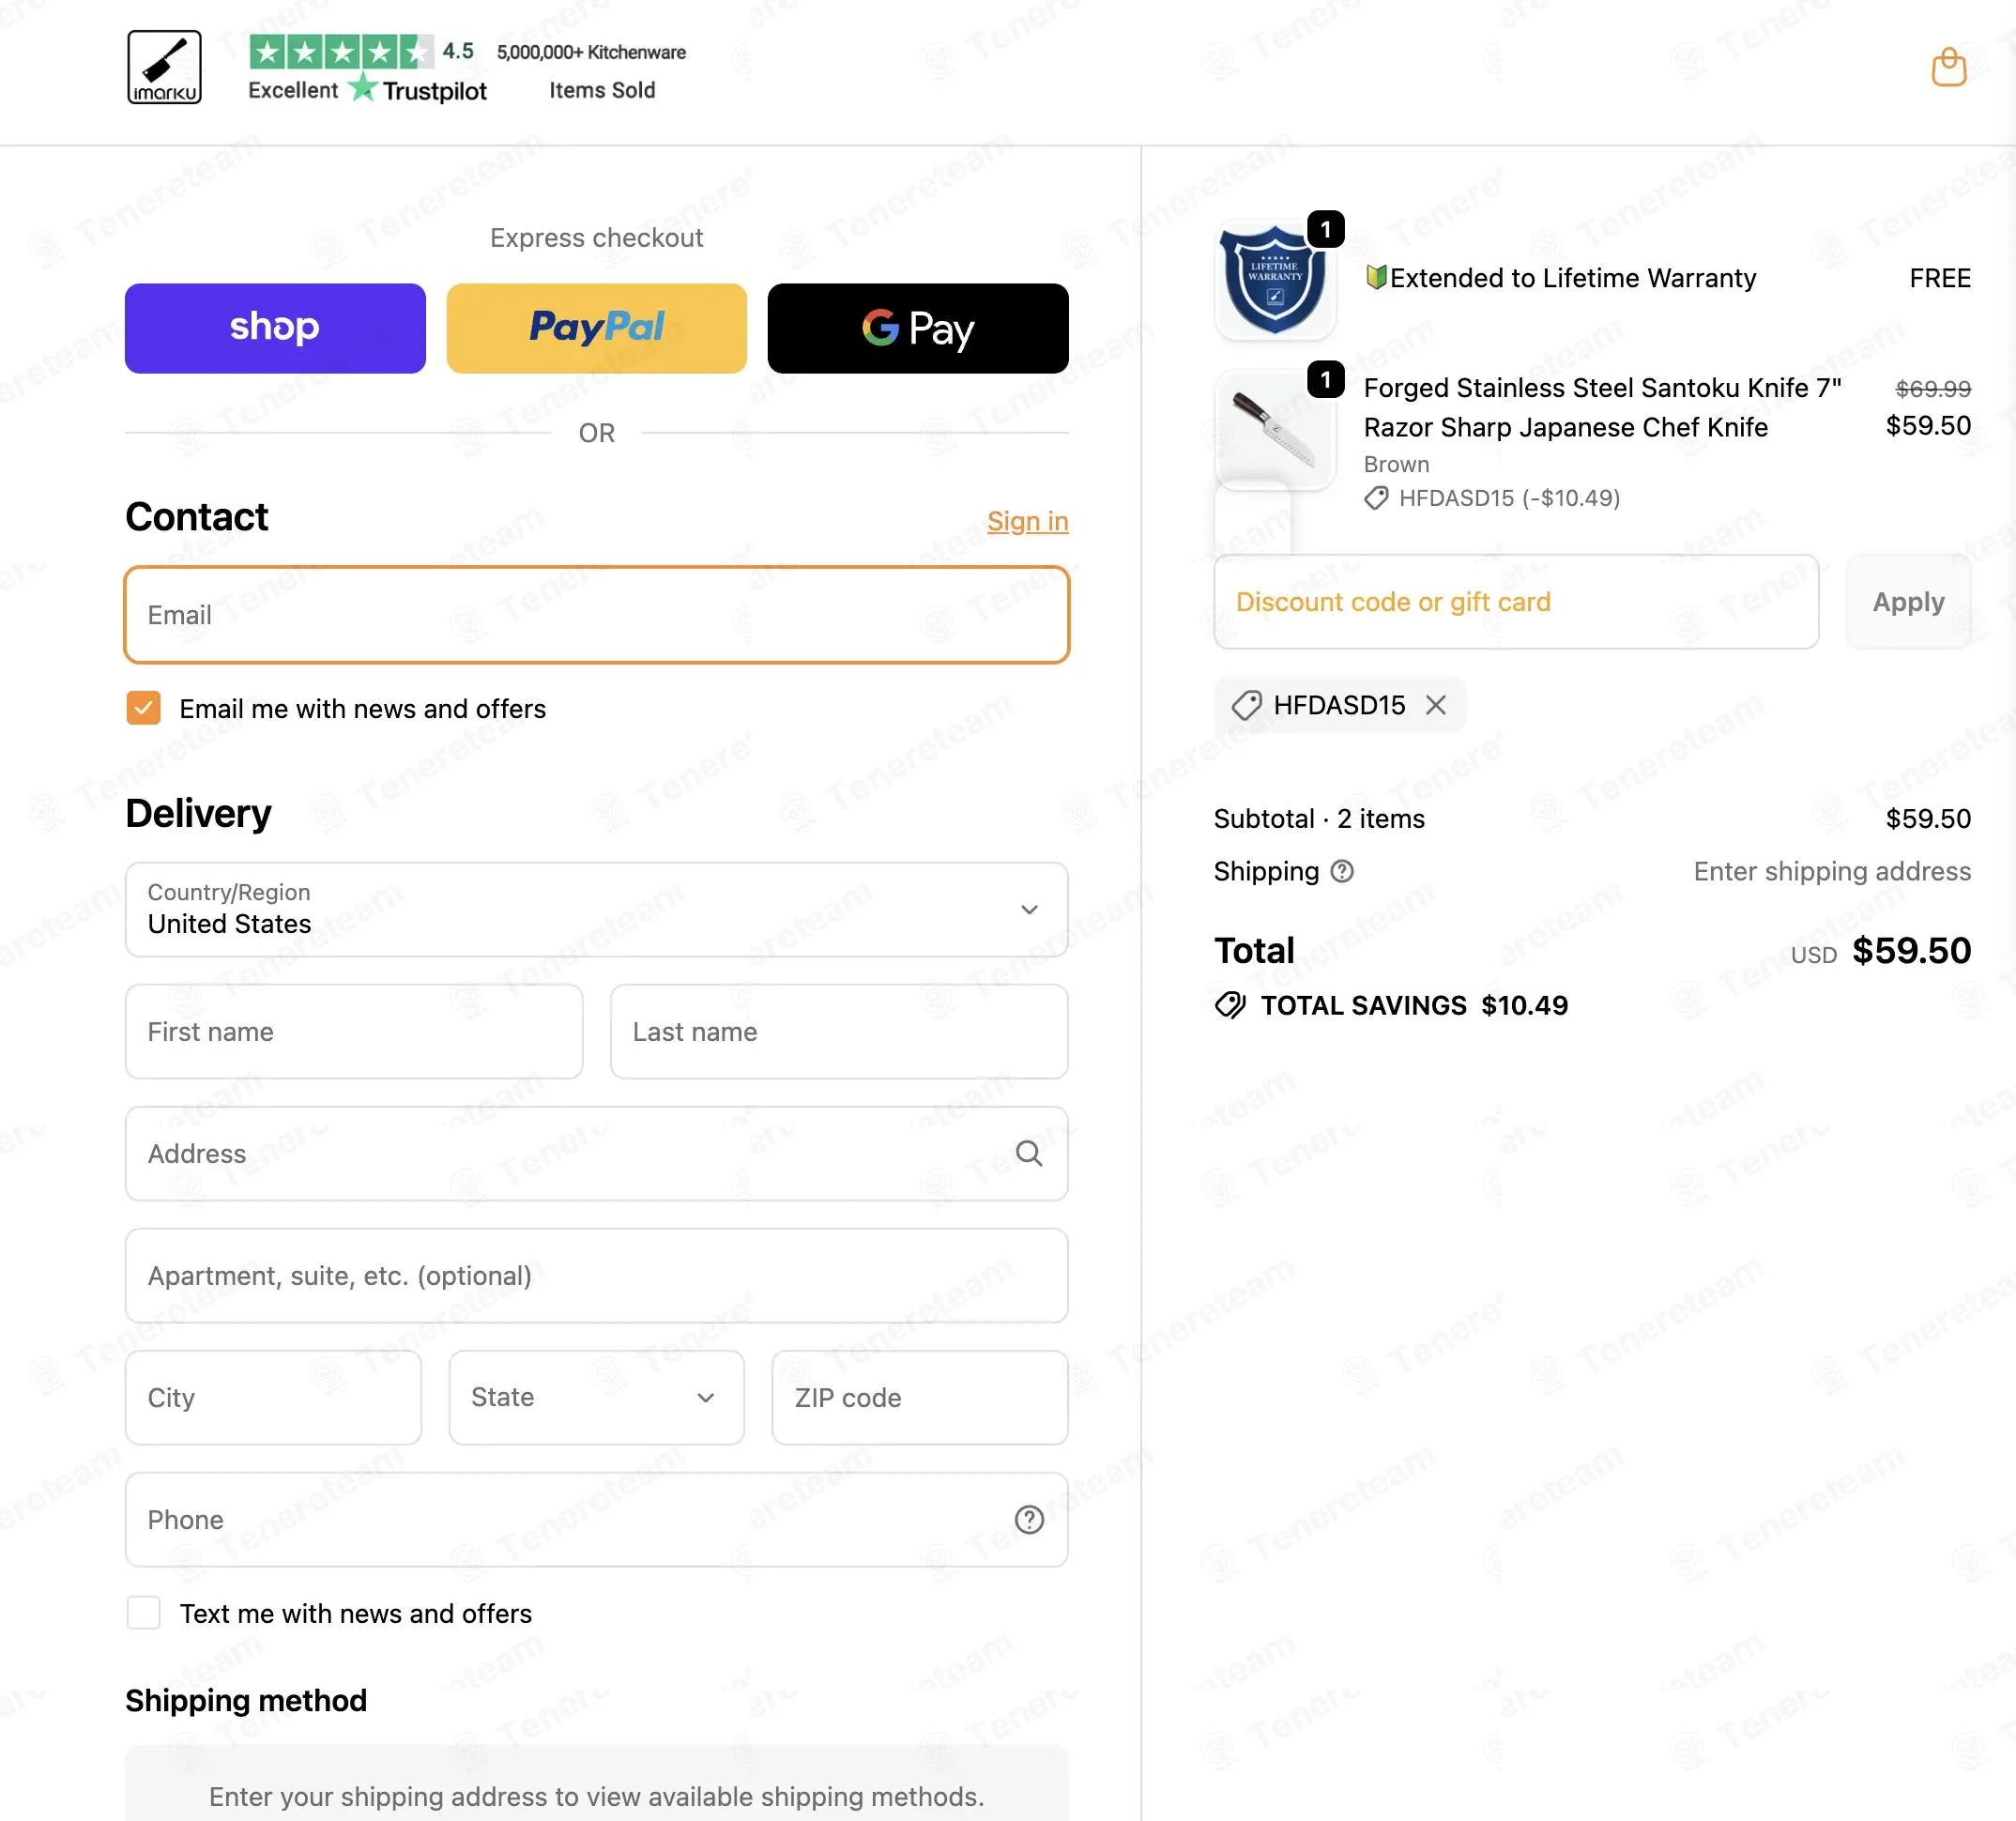Screen dimensions: 2016x1821
Task: Select Google Pay express checkout
Action: [918, 328]
